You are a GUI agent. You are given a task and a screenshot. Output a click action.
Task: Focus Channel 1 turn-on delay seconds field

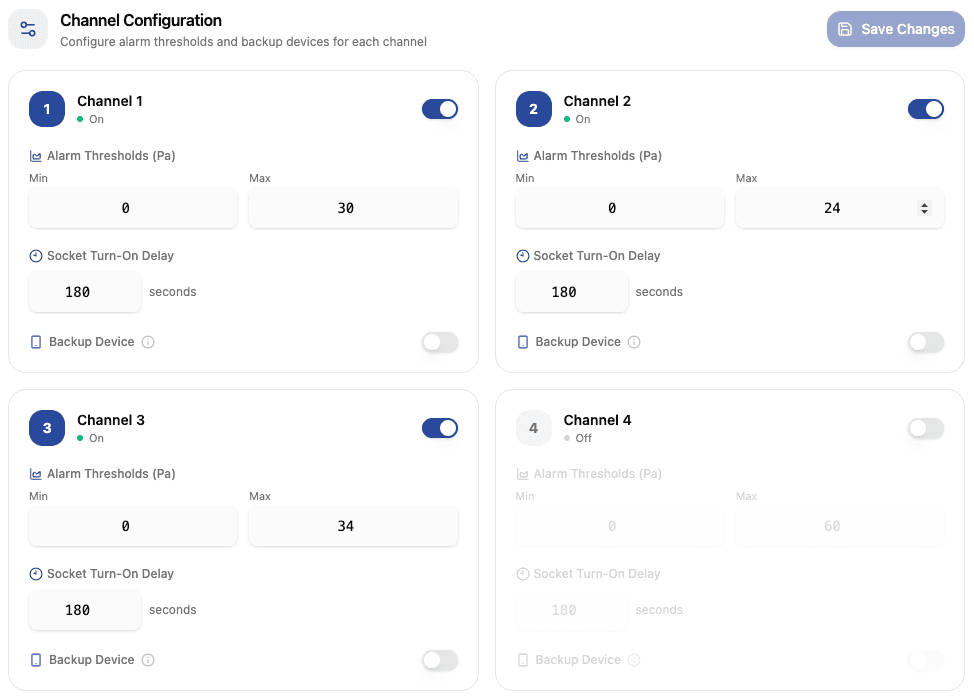click(85, 292)
